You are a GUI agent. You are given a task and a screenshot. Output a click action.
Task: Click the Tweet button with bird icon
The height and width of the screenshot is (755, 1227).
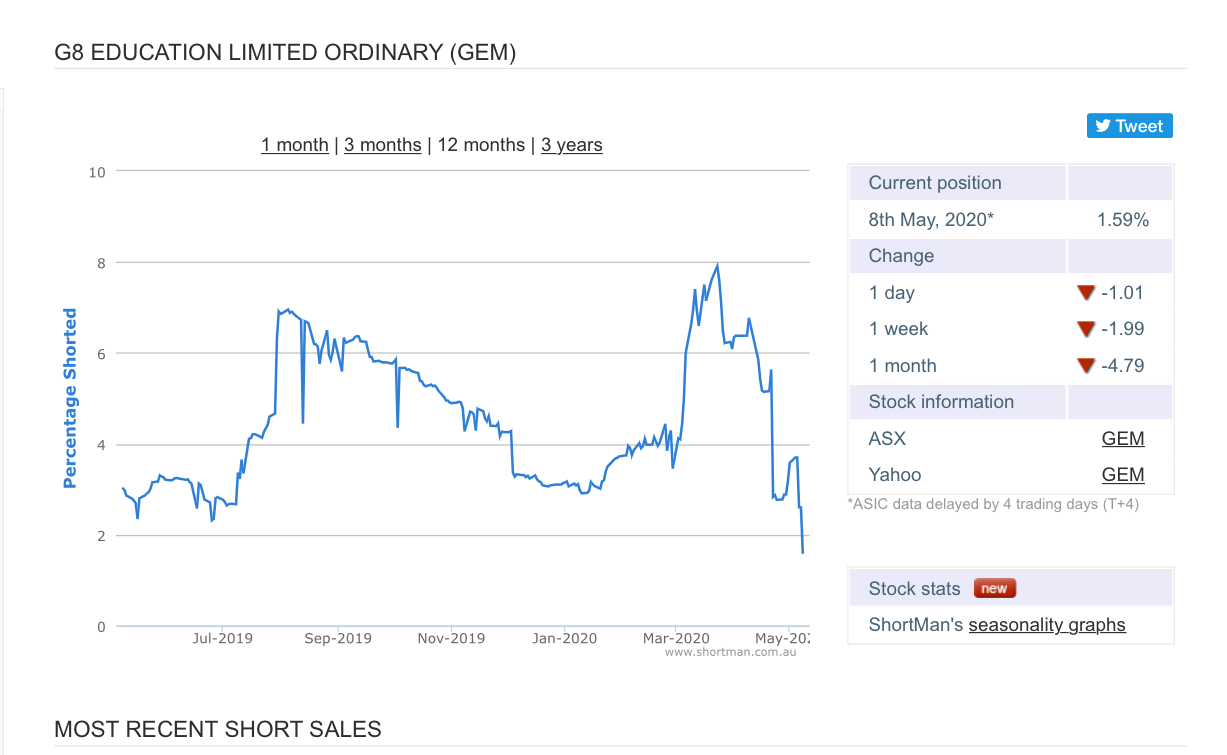tap(1129, 126)
